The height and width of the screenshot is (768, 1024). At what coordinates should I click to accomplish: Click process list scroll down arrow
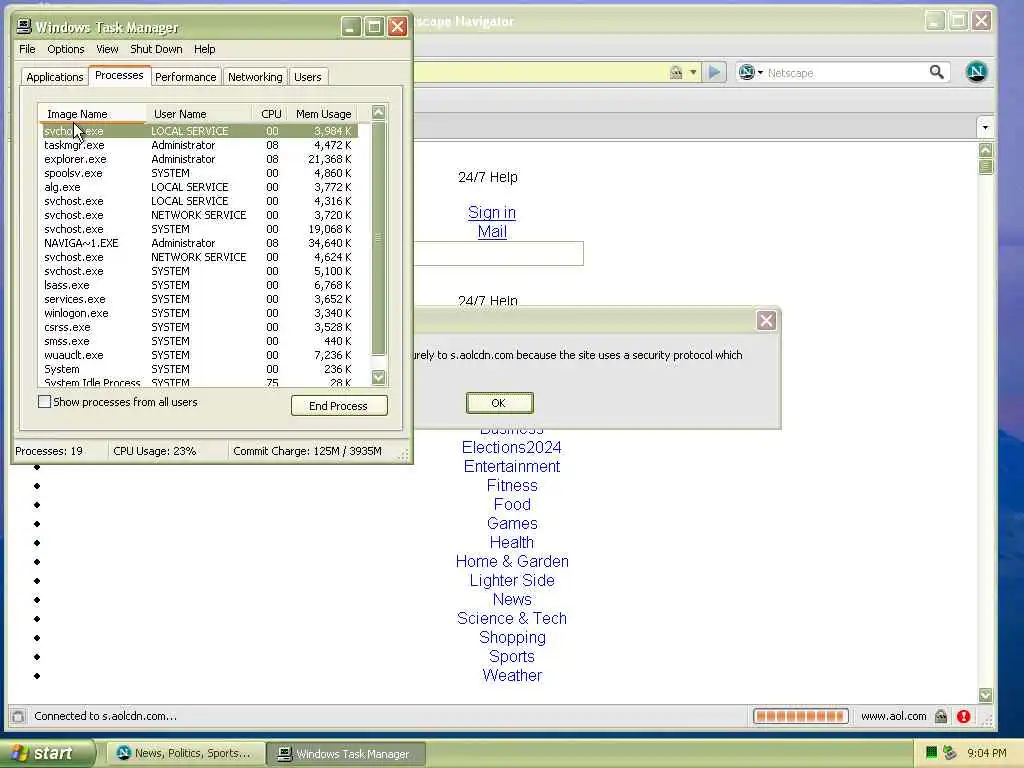tap(378, 377)
